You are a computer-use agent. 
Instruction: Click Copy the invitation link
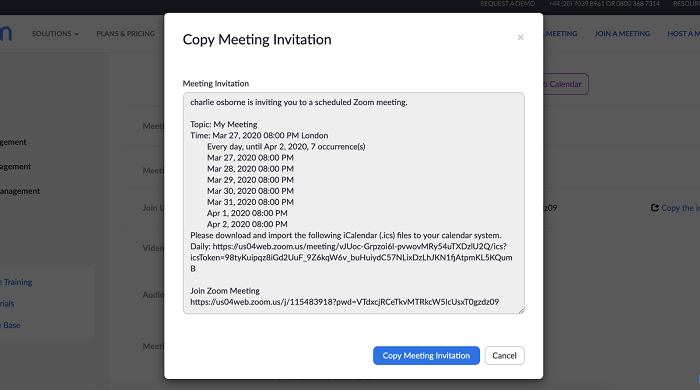(680, 208)
